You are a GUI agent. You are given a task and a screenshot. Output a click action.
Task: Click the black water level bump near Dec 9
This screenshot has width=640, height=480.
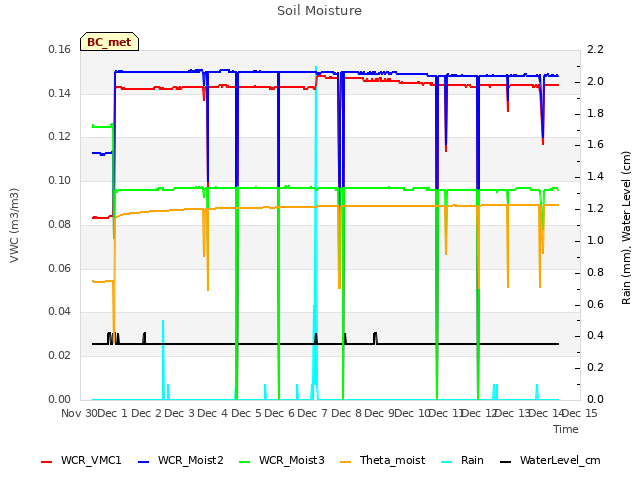click(x=375, y=338)
